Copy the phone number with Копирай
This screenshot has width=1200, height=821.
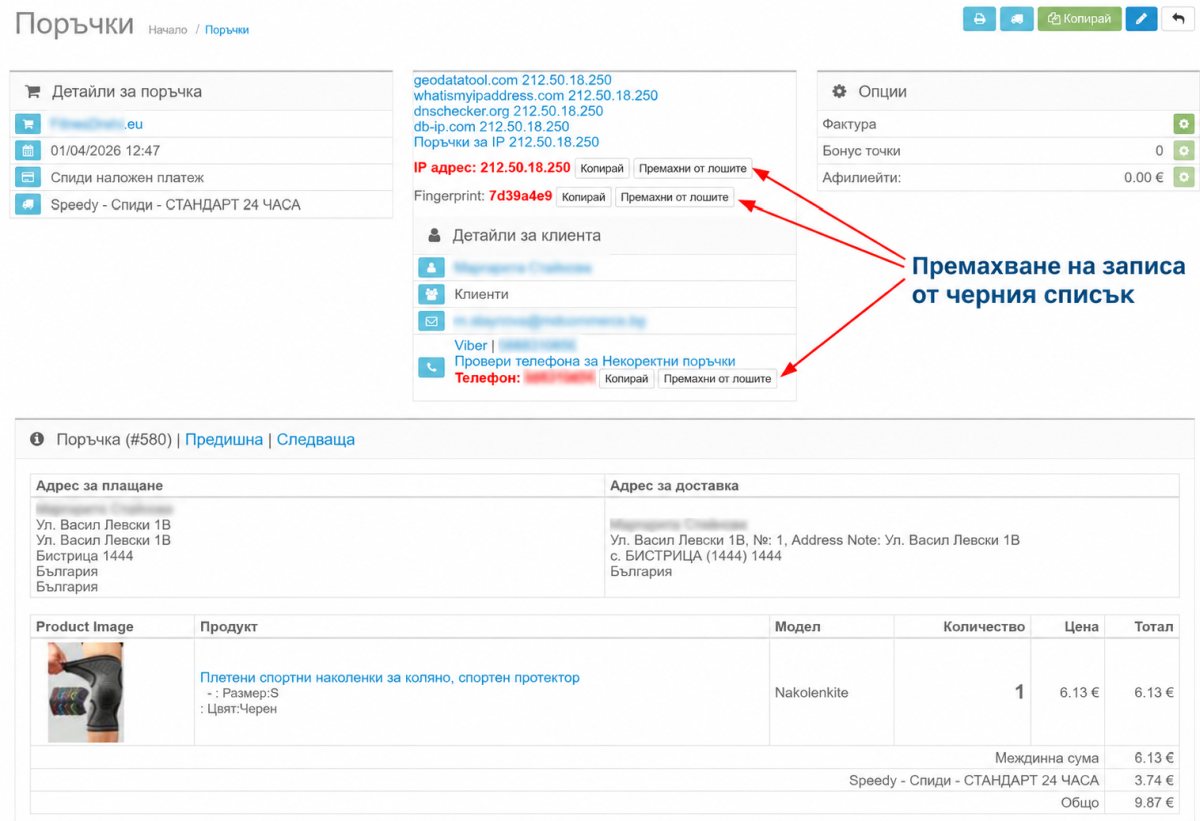pos(627,379)
